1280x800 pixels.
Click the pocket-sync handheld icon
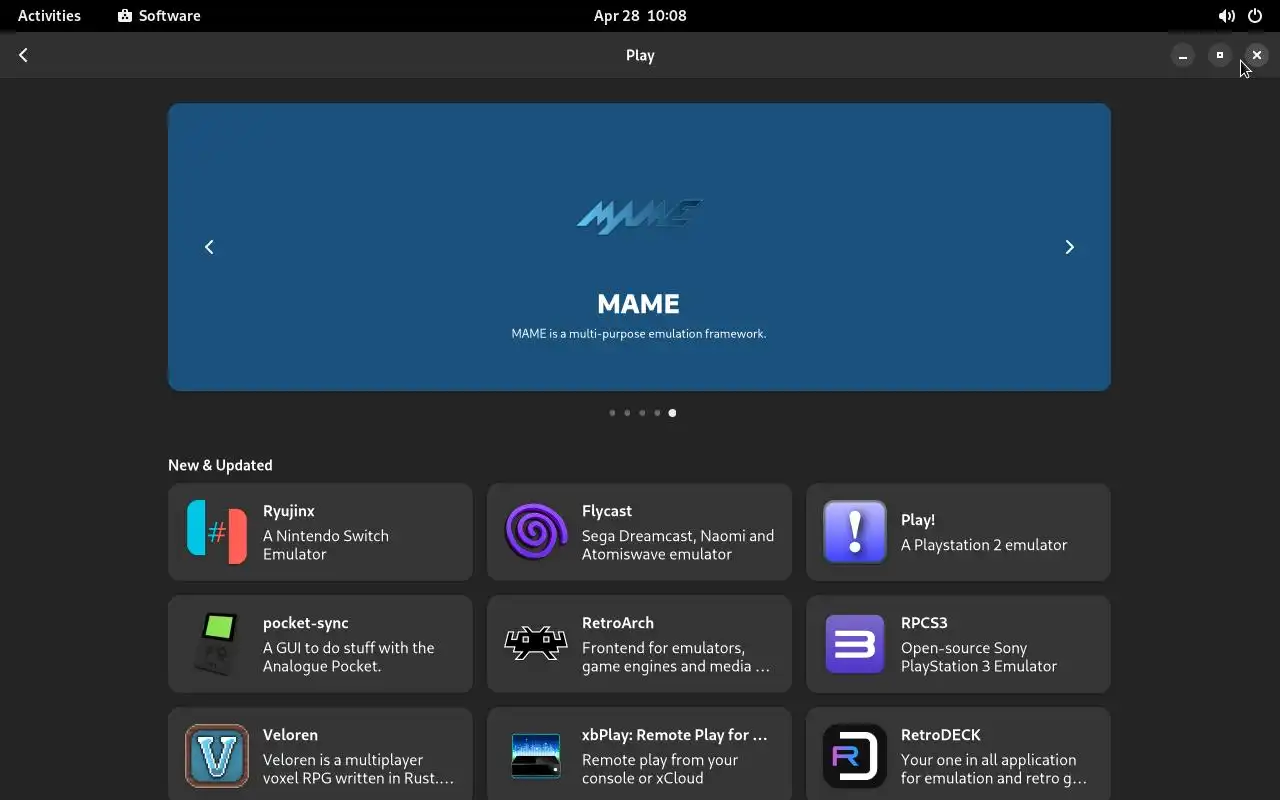[217, 644]
